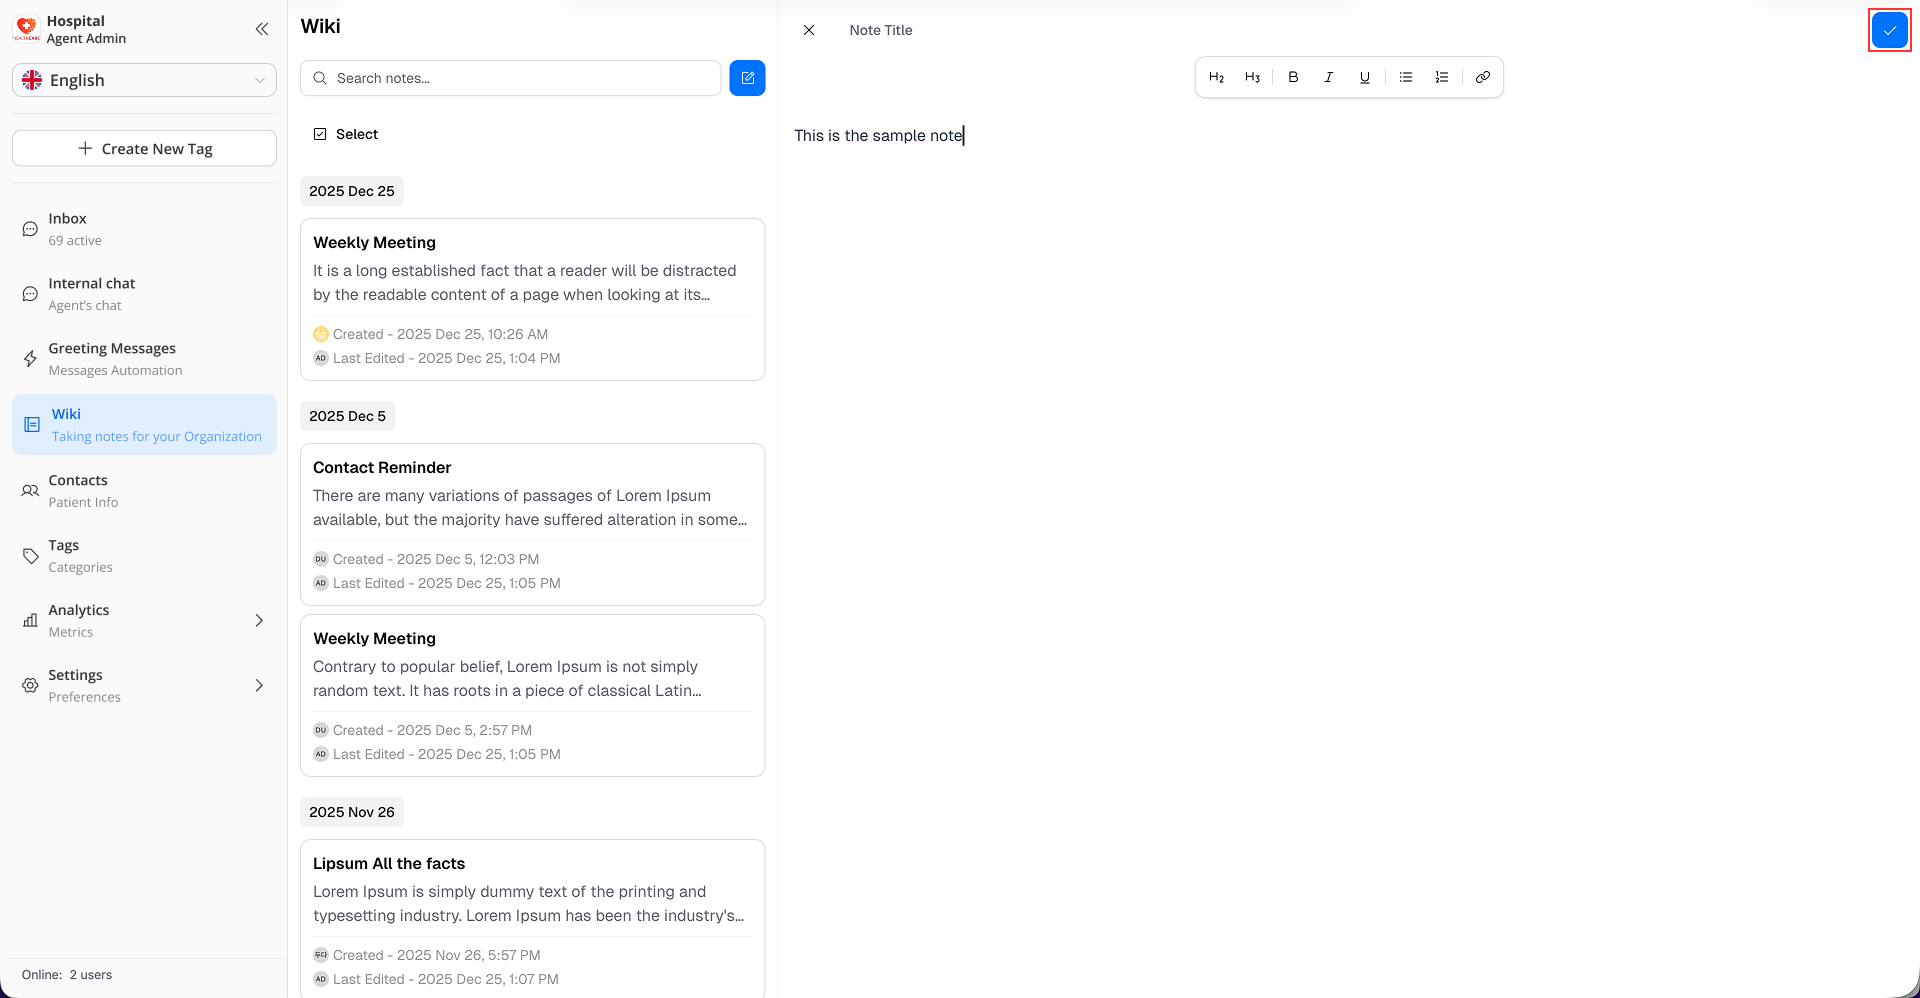Apply H2 heading formatting in note editor

1216,77
